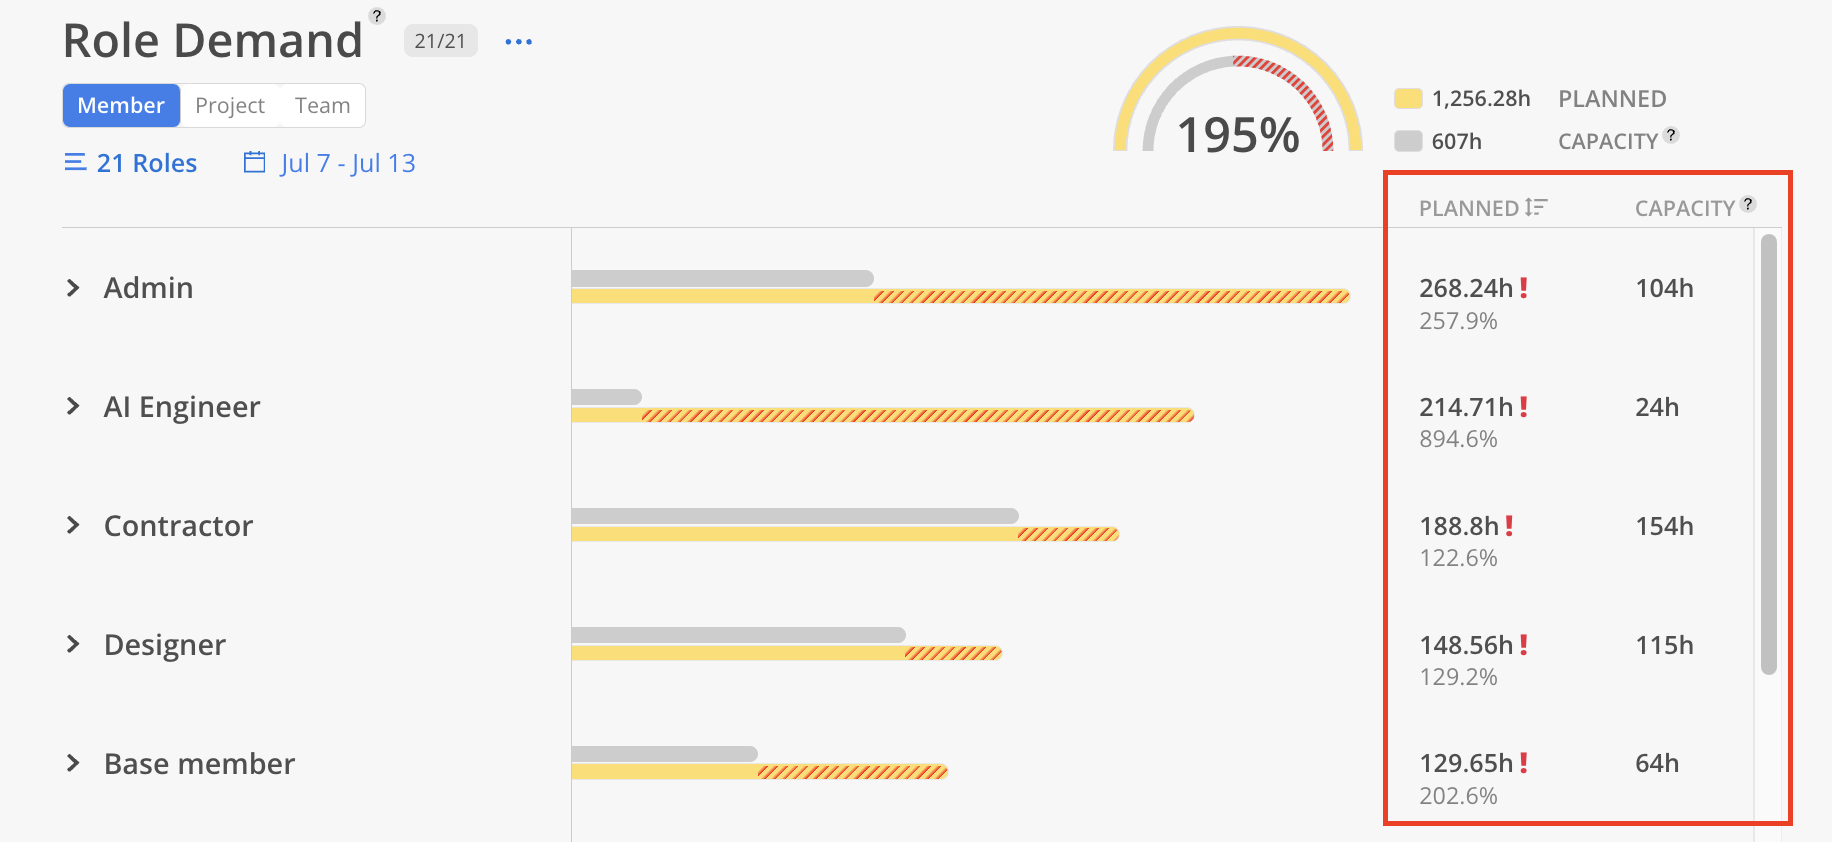Viewport: 1832px width, 842px height.
Task: Click the red overload warning on Admin hours
Action: click(1524, 288)
